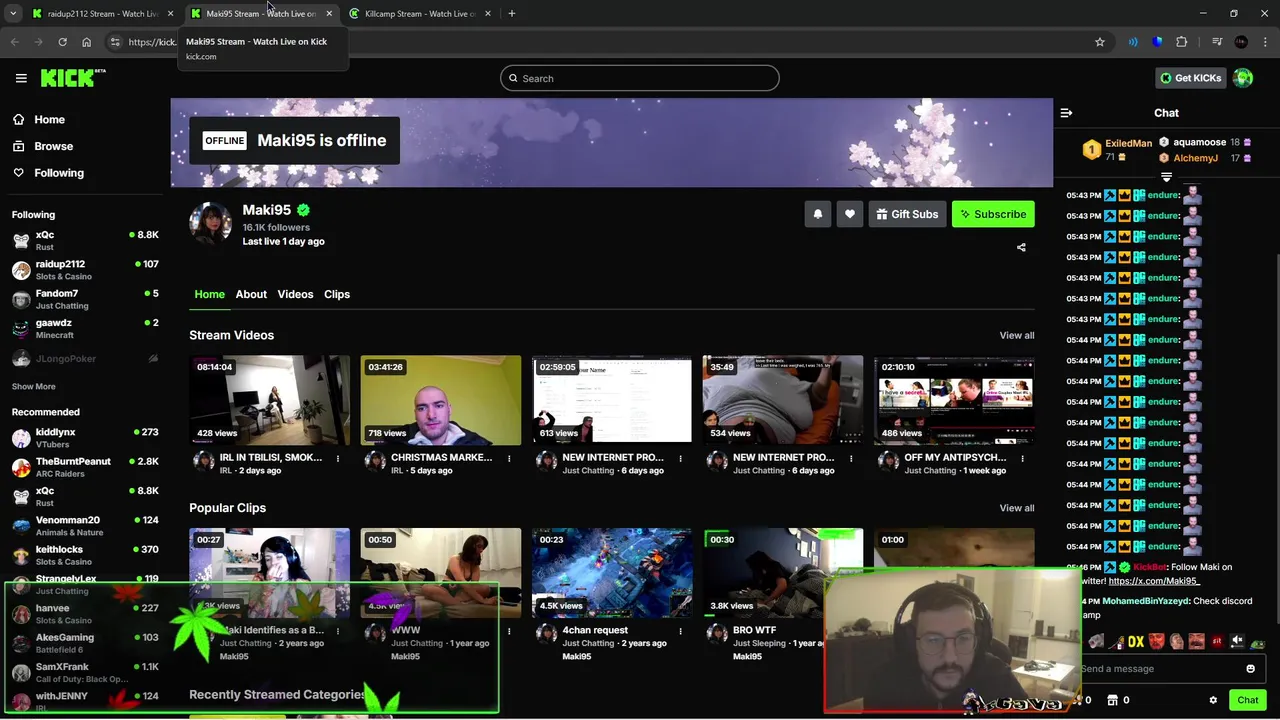
Task: Open kiddlynx recommended channel
Action: [85, 438]
